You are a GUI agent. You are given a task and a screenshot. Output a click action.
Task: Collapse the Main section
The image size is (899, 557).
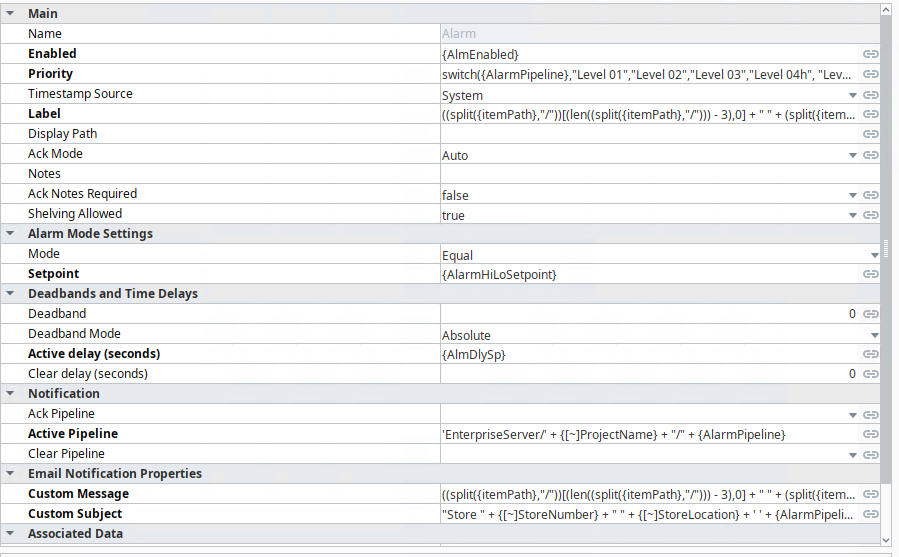(10, 14)
